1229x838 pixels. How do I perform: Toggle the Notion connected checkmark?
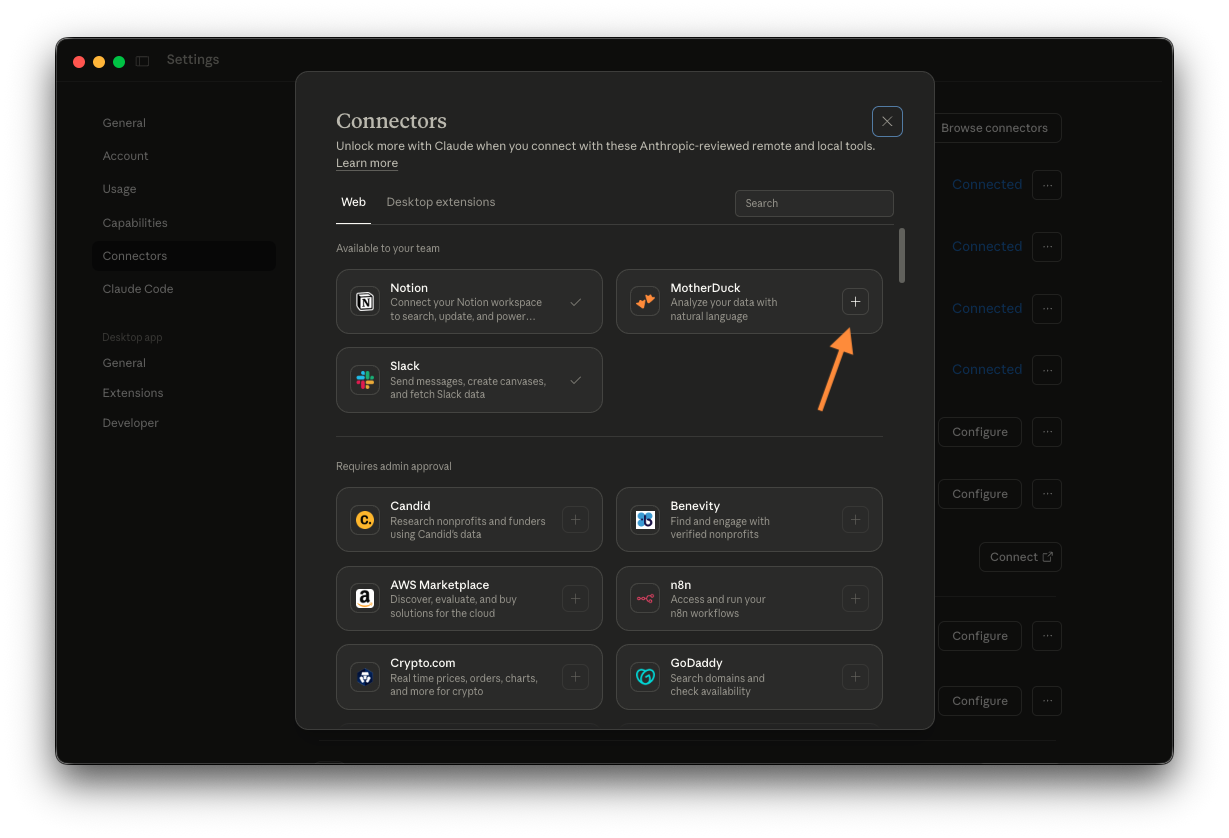576,301
